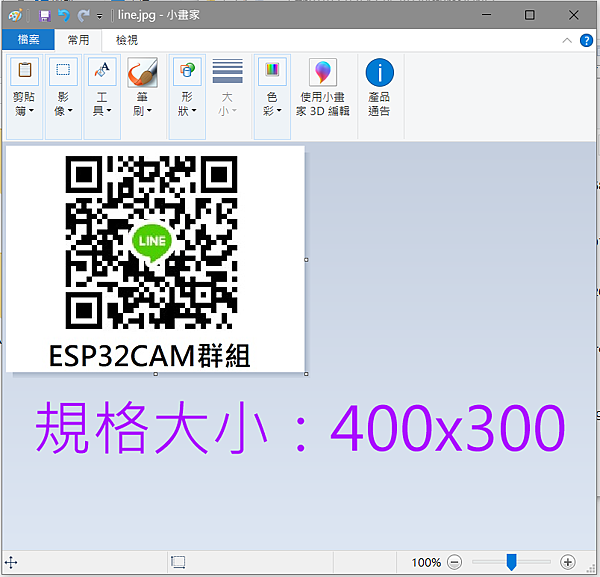Click the Paint app icon in title bar

pyautogui.click(x=15, y=16)
